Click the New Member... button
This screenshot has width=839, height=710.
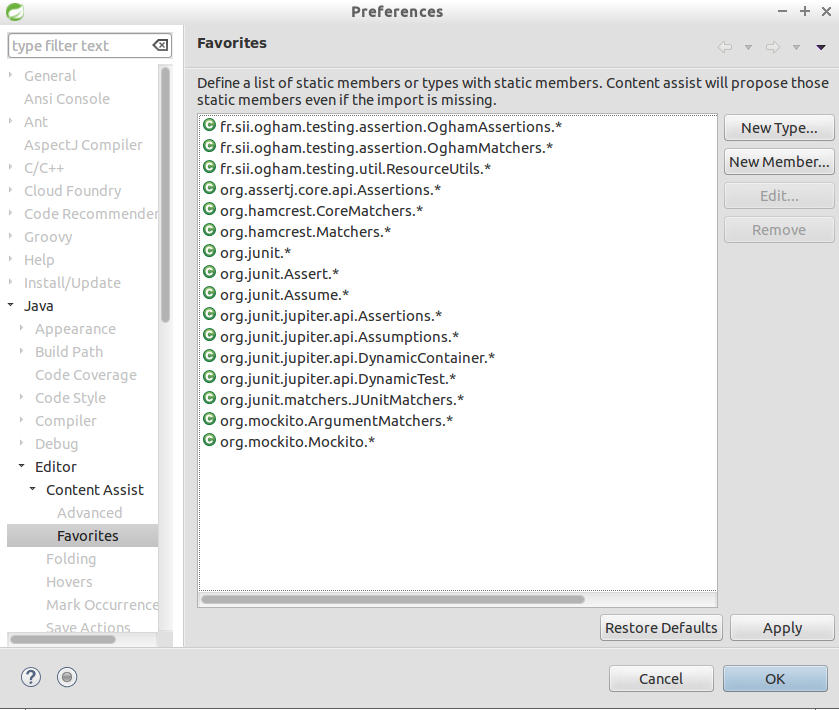pyautogui.click(x=779, y=162)
